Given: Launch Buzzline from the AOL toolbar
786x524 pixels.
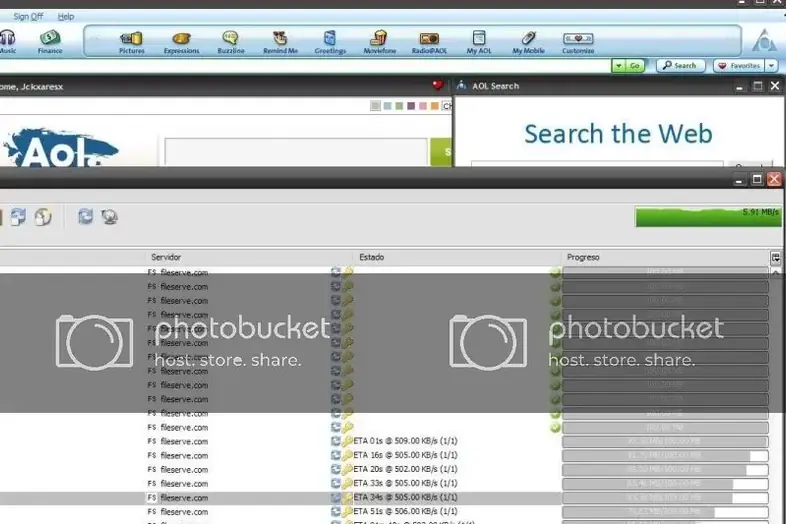Looking at the screenshot, I should [x=231, y=42].
